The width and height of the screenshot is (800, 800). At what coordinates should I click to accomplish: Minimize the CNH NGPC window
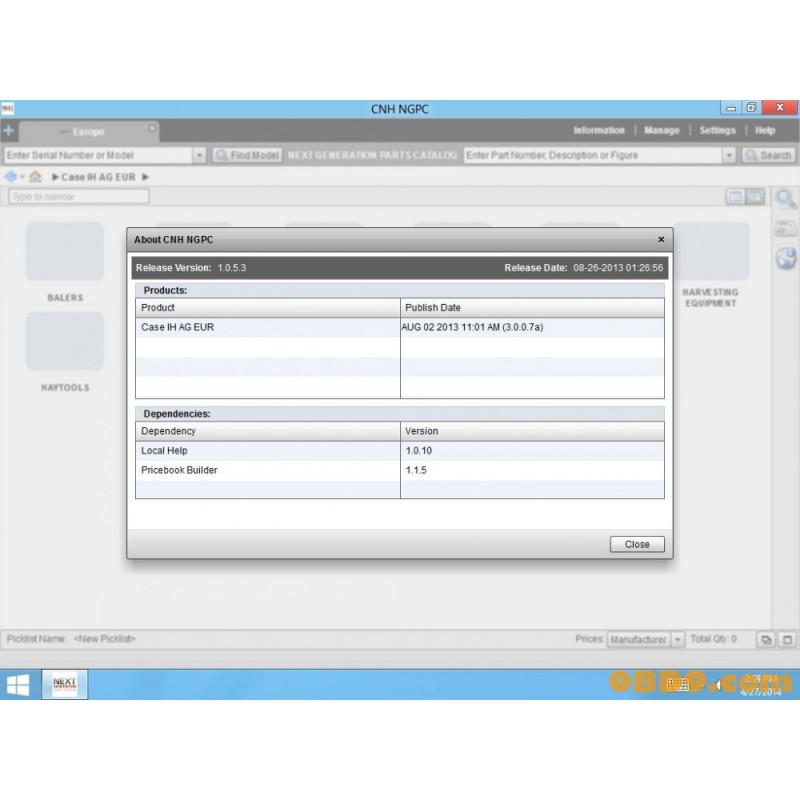tap(731, 108)
